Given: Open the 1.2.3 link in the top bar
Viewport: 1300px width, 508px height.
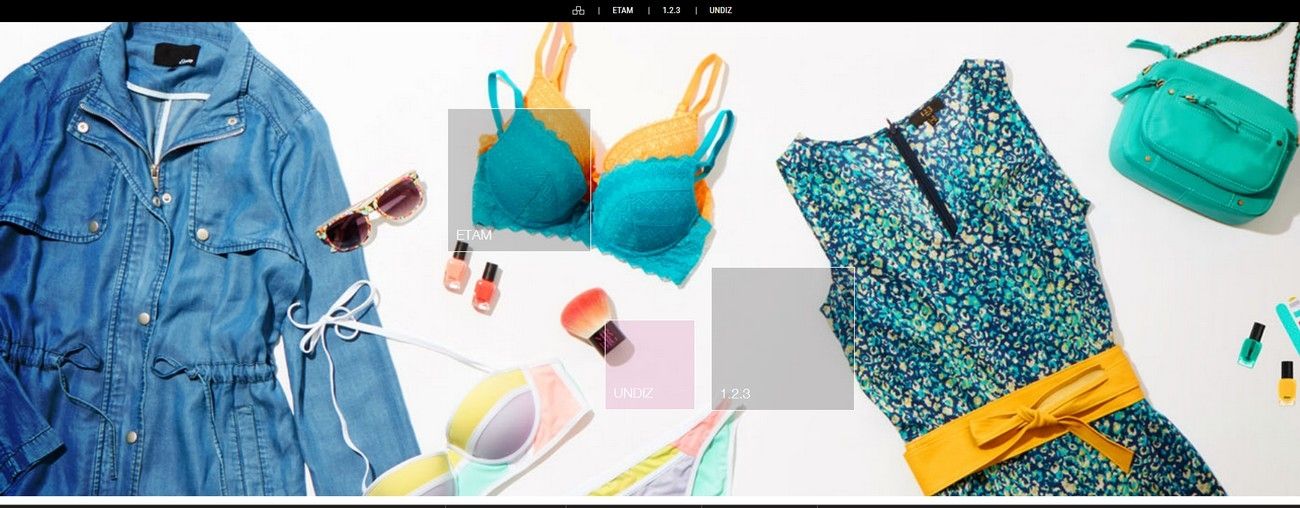Looking at the screenshot, I should pos(671,11).
